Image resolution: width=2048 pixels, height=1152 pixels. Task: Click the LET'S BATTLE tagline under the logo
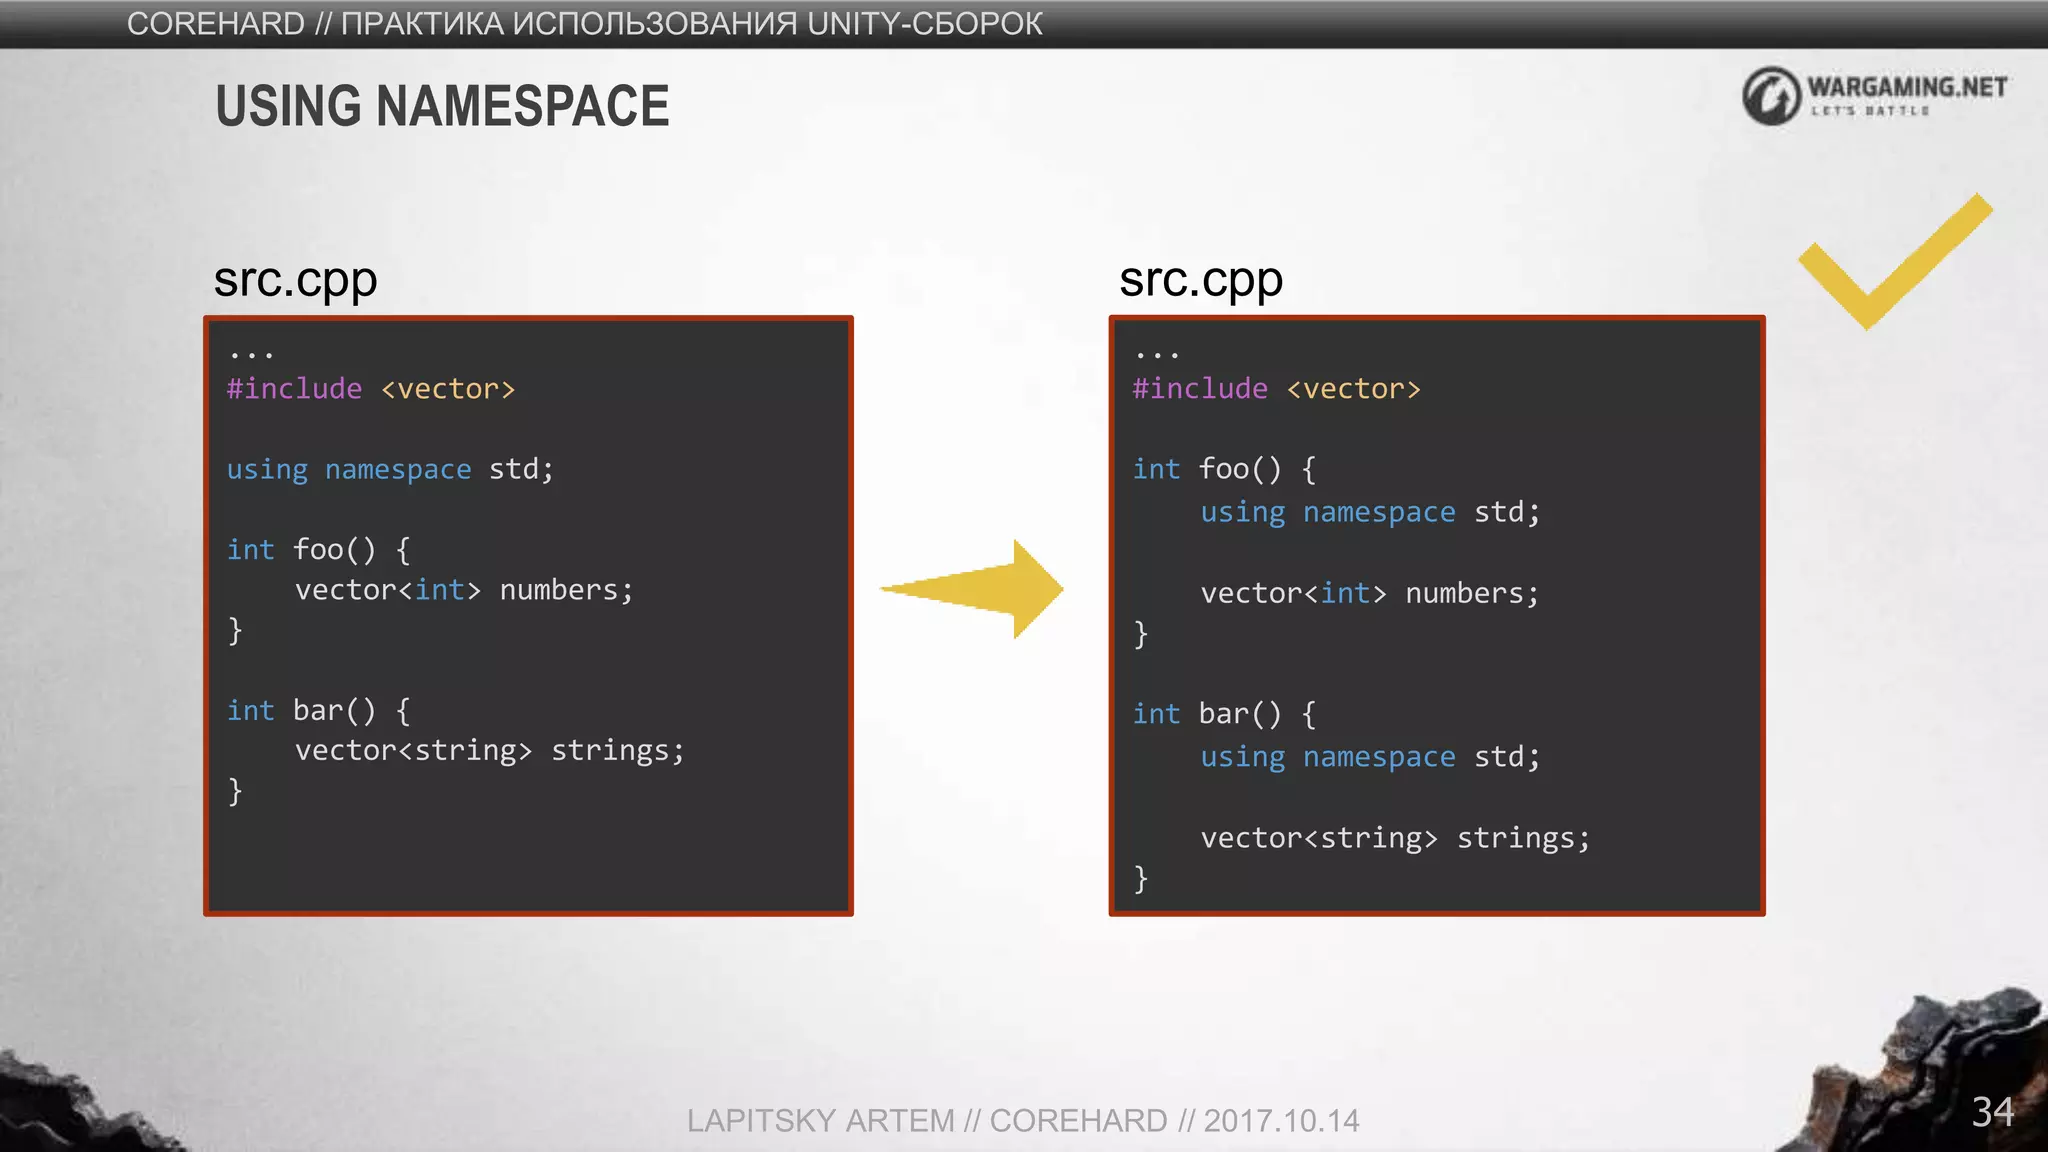tap(1870, 111)
